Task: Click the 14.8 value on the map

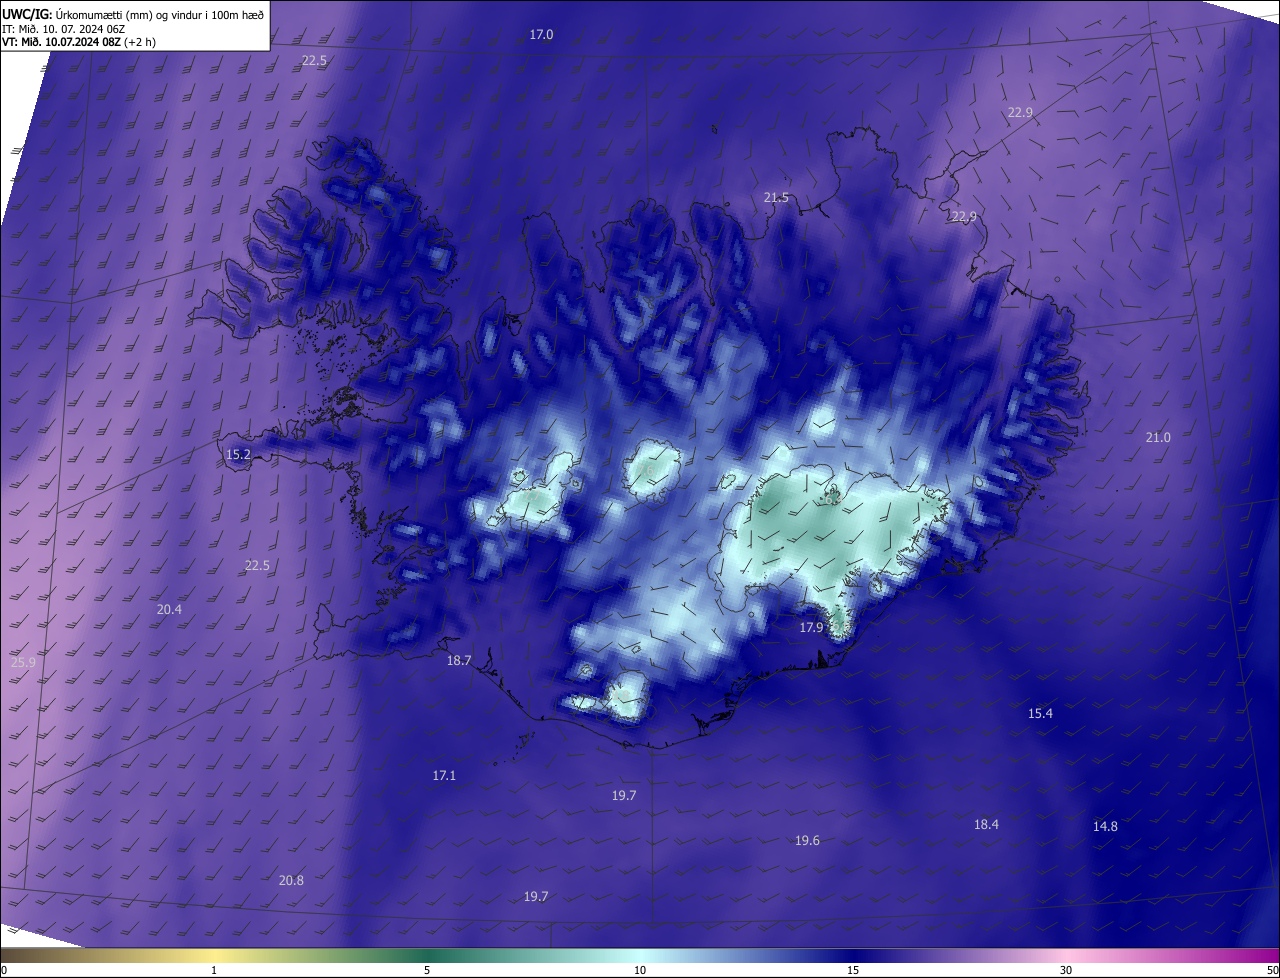Action: [x=1105, y=827]
